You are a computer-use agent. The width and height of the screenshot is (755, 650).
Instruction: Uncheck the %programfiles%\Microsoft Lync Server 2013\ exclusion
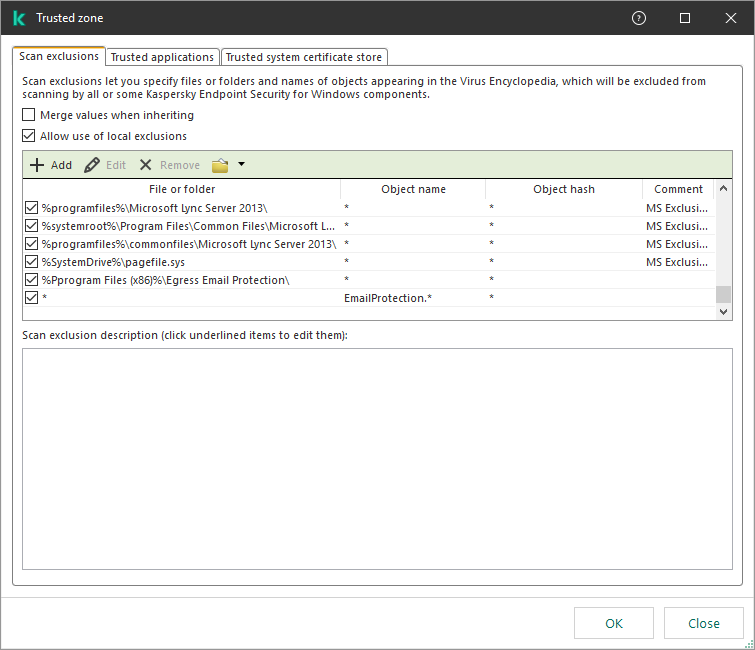(31, 208)
